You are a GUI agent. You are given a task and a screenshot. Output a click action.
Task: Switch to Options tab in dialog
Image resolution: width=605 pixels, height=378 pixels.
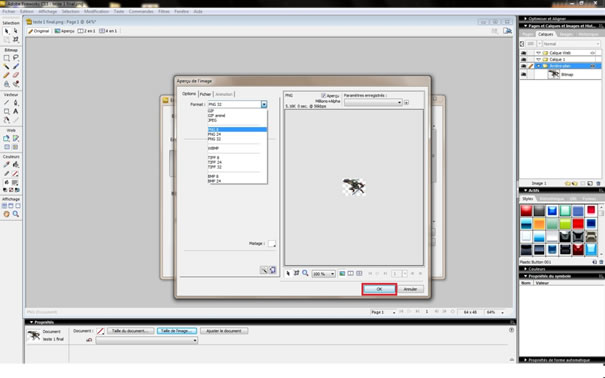tap(189, 94)
